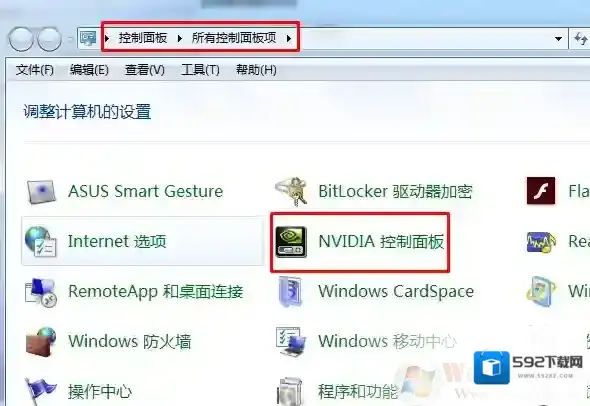Open the 文件(F) menu
590x406 pixels.
35,70
